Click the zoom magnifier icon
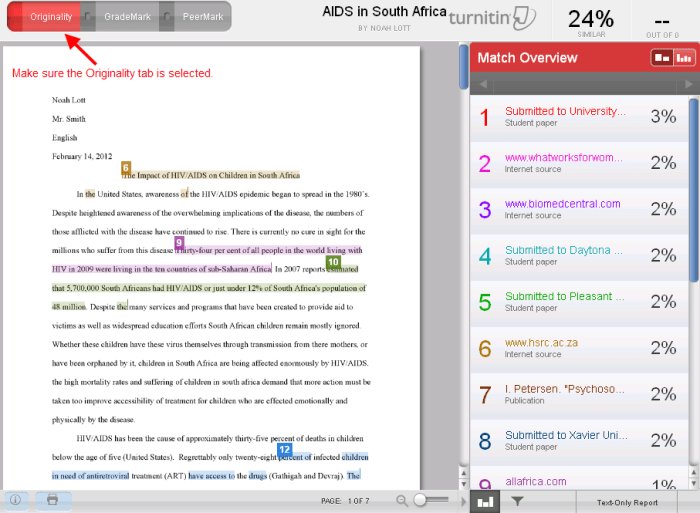The height and width of the screenshot is (513, 700). pyautogui.click(x=402, y=500)
